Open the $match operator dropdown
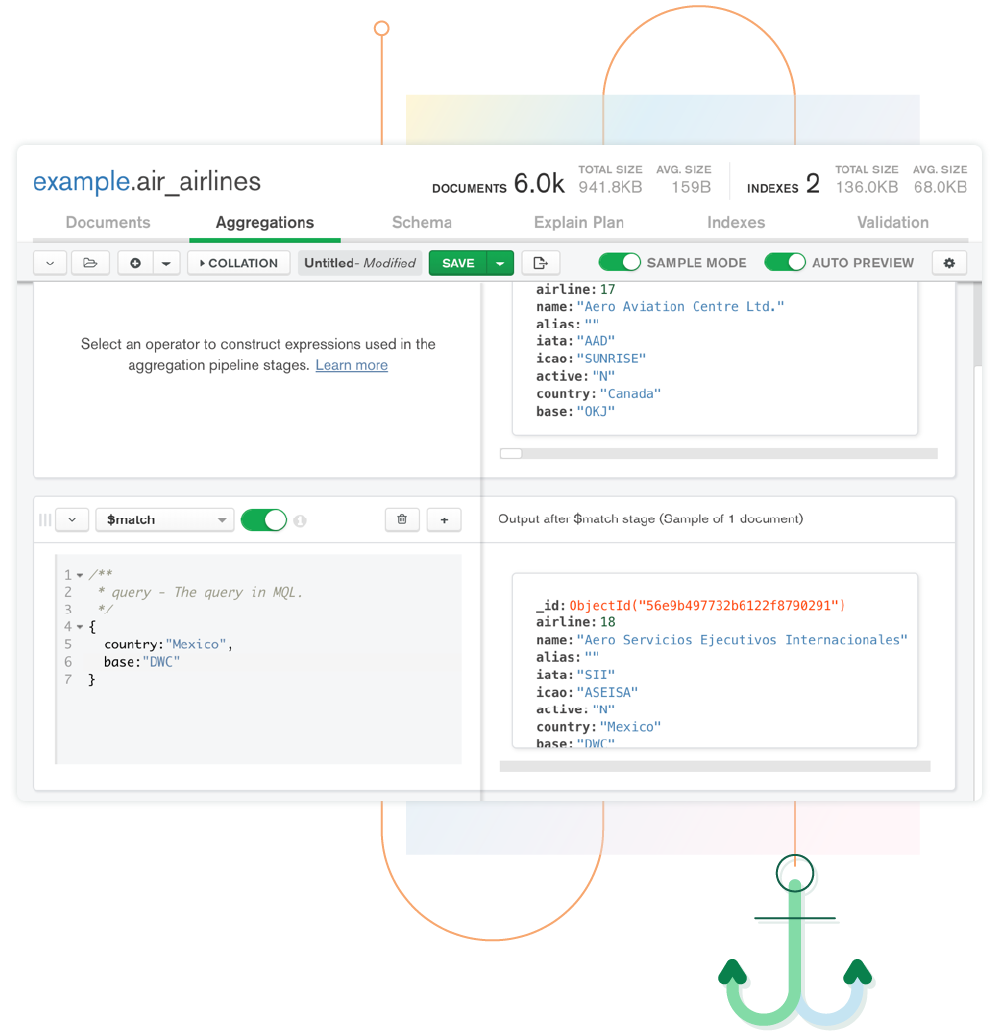 165,520
